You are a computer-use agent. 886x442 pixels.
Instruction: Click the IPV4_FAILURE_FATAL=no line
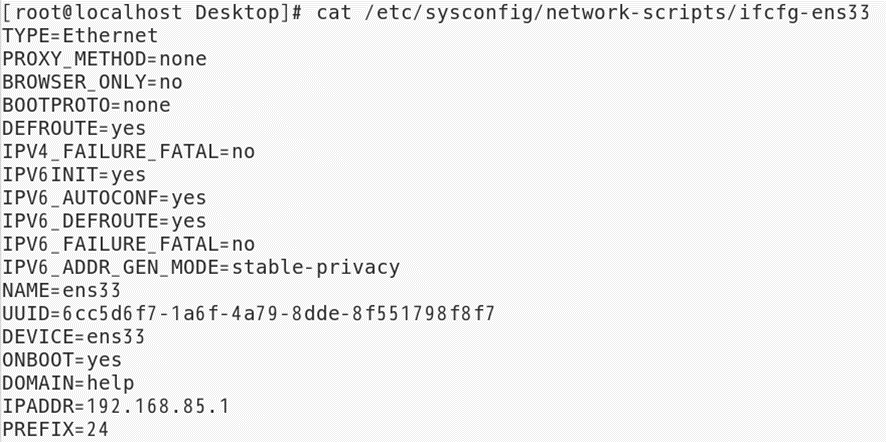[x=128, y=152]
